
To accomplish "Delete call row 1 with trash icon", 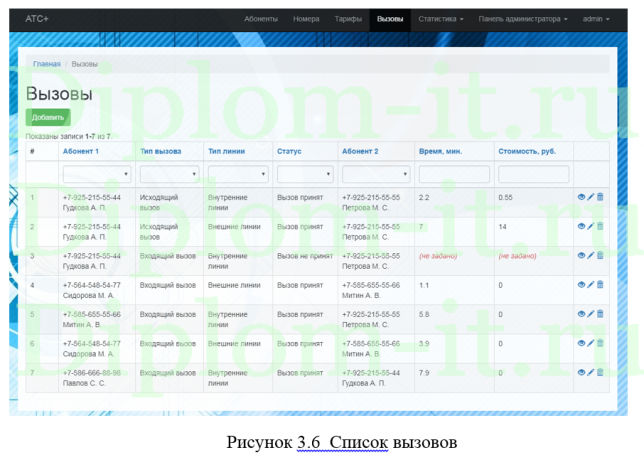I will coord(600,197).
